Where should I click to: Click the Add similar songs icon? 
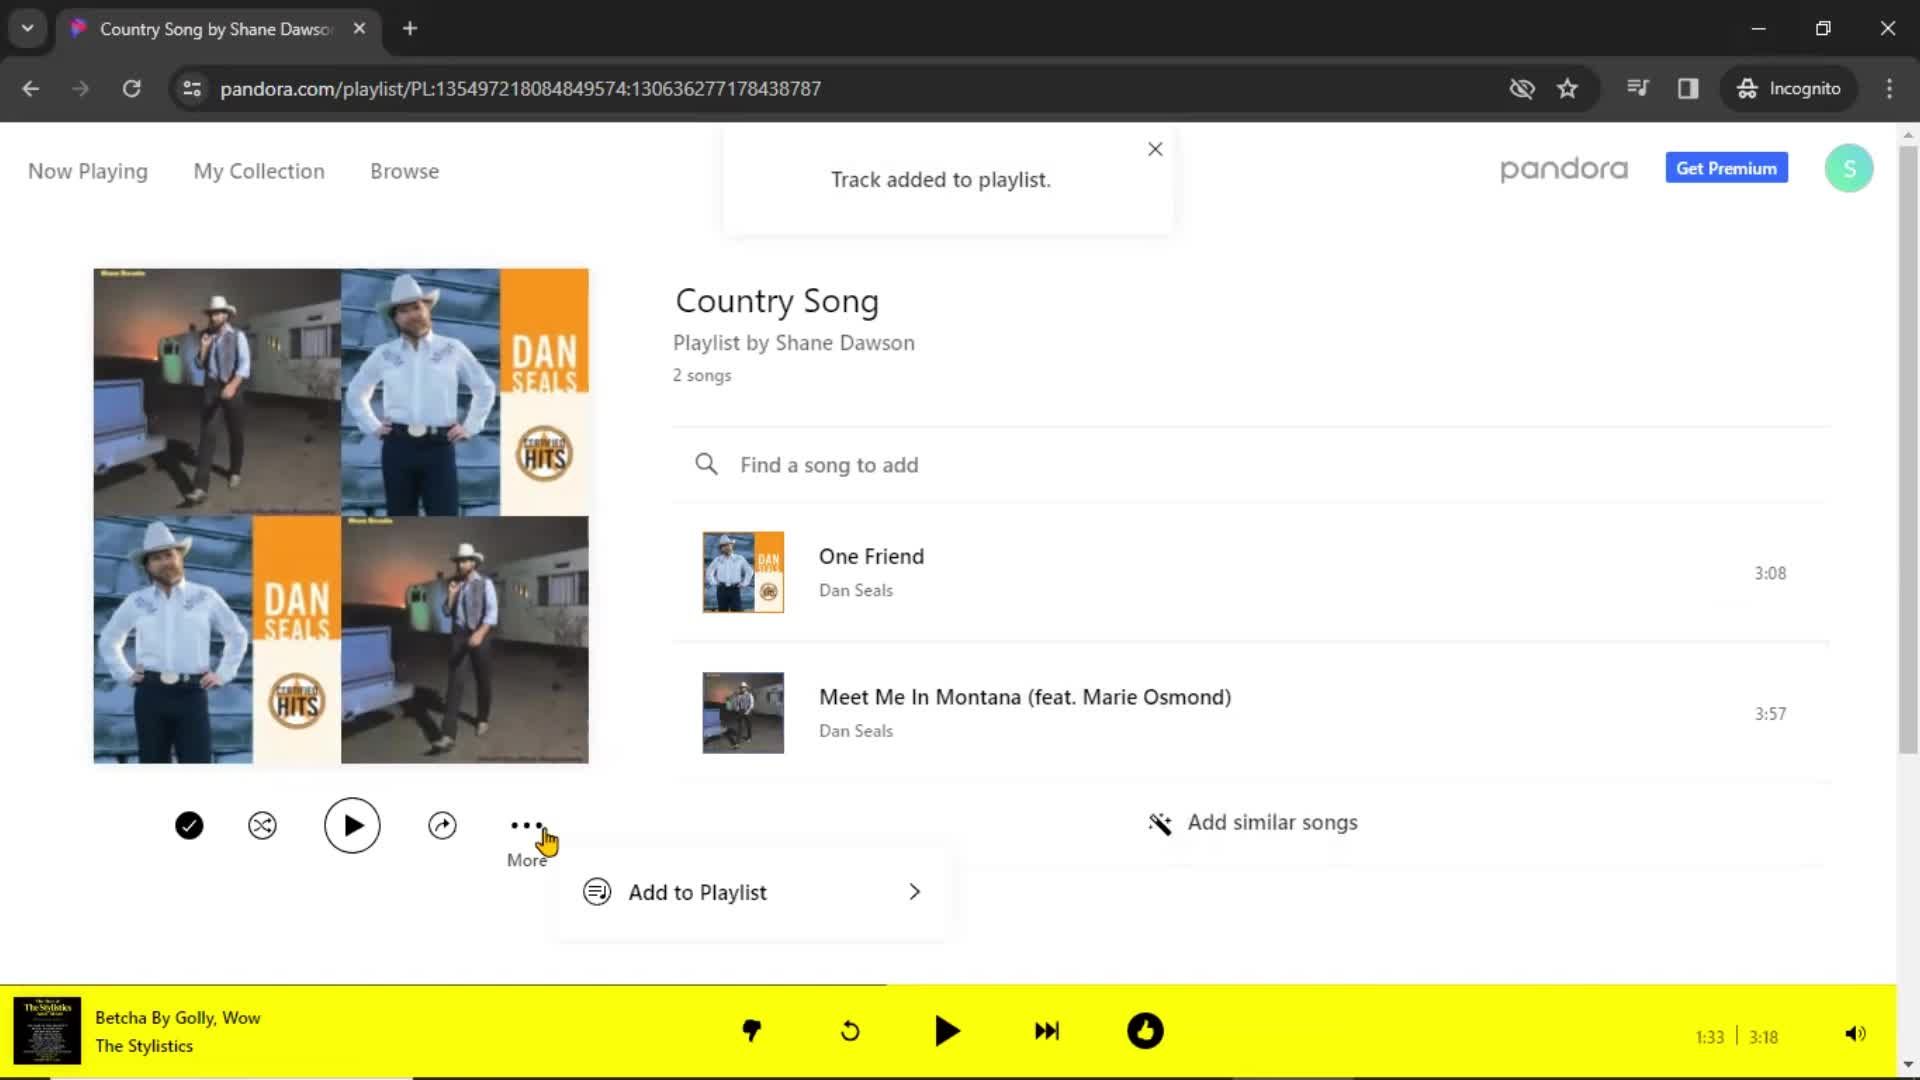[1159, 822]
